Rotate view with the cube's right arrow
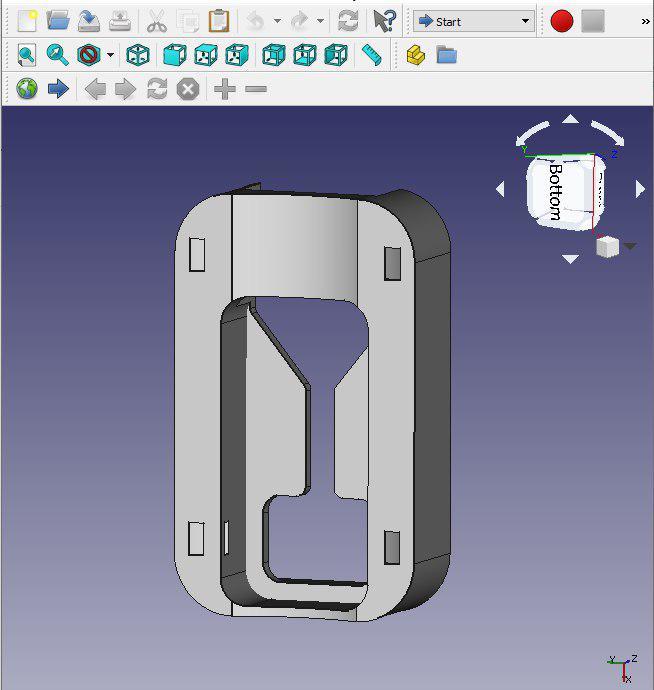This screenshot has height=690, width=654. coord(640,188)
